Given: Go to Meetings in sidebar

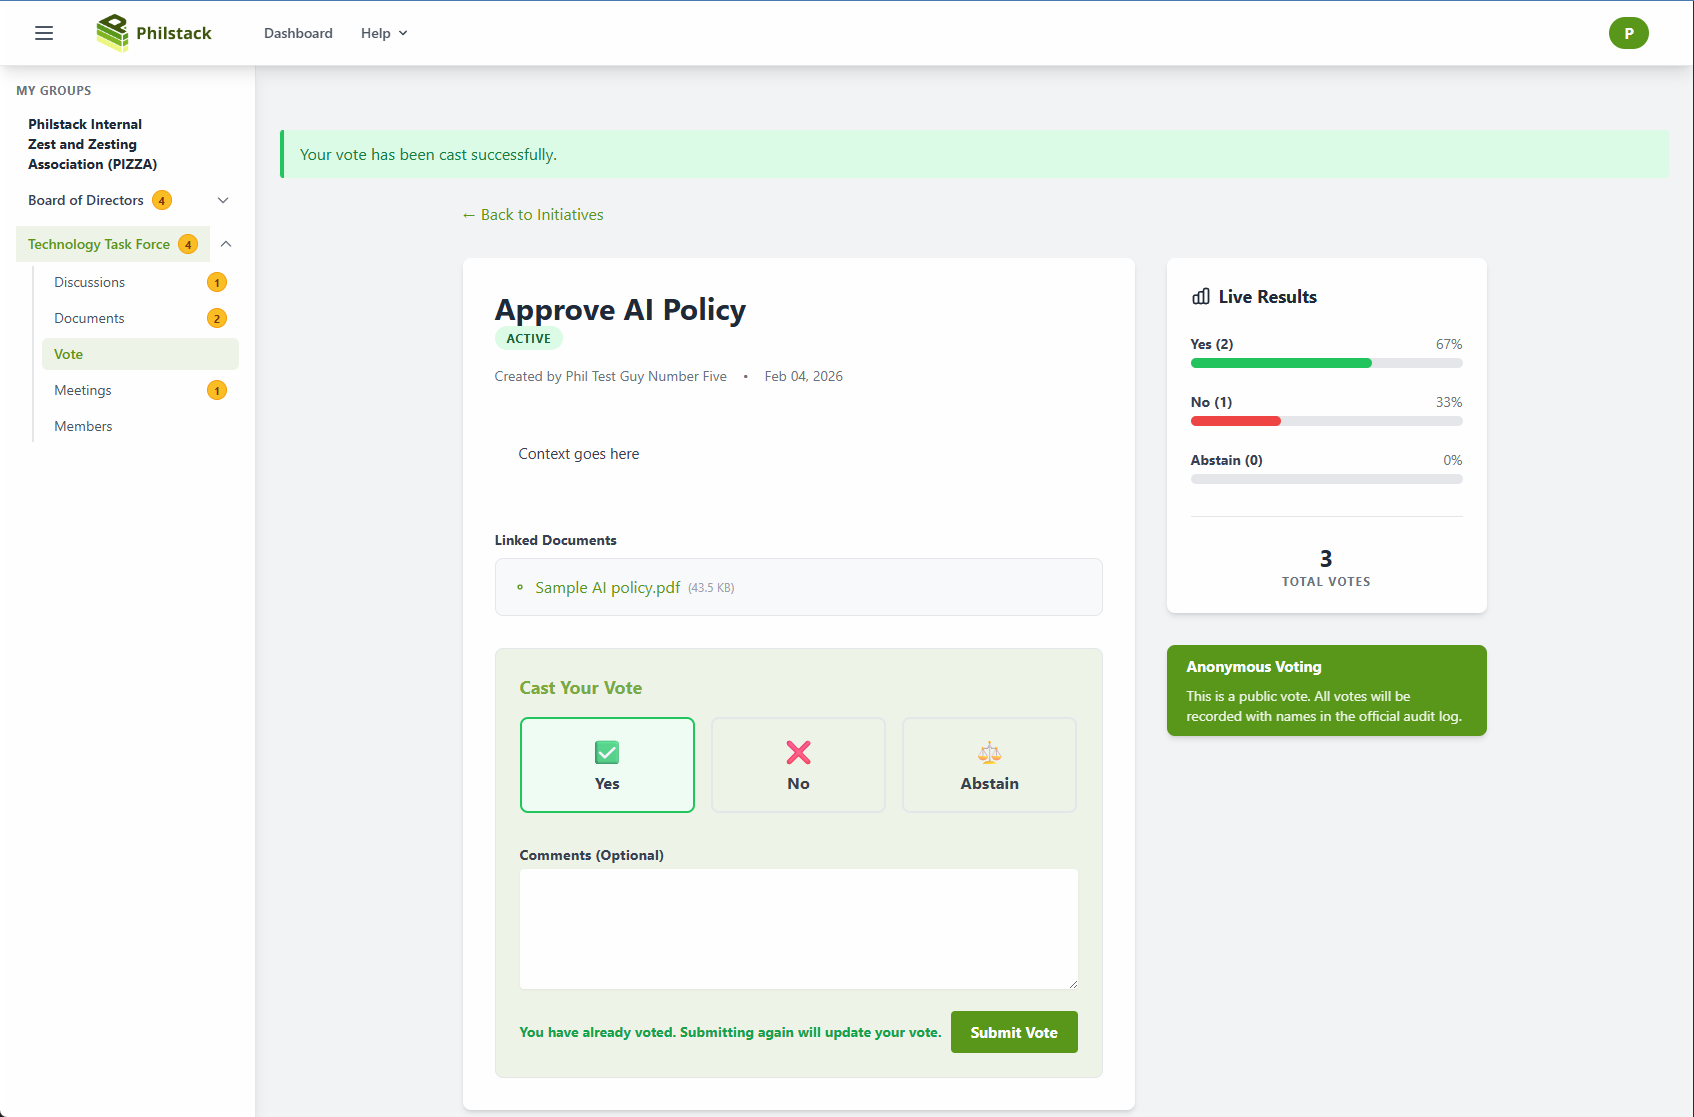Looking at the screenshot, I should [83, 391].
